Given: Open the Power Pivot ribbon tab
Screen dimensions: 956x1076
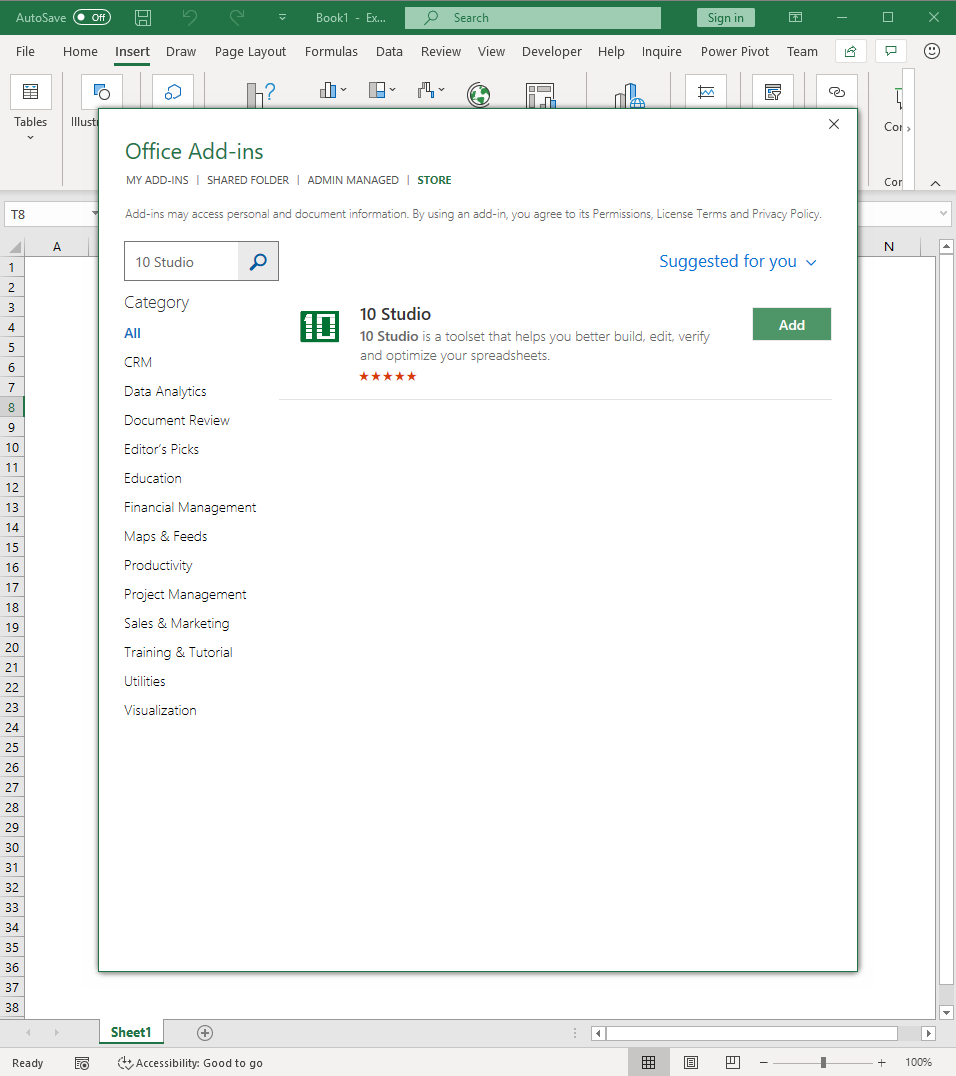Looking at the screenshot, I should pos(734,51).
